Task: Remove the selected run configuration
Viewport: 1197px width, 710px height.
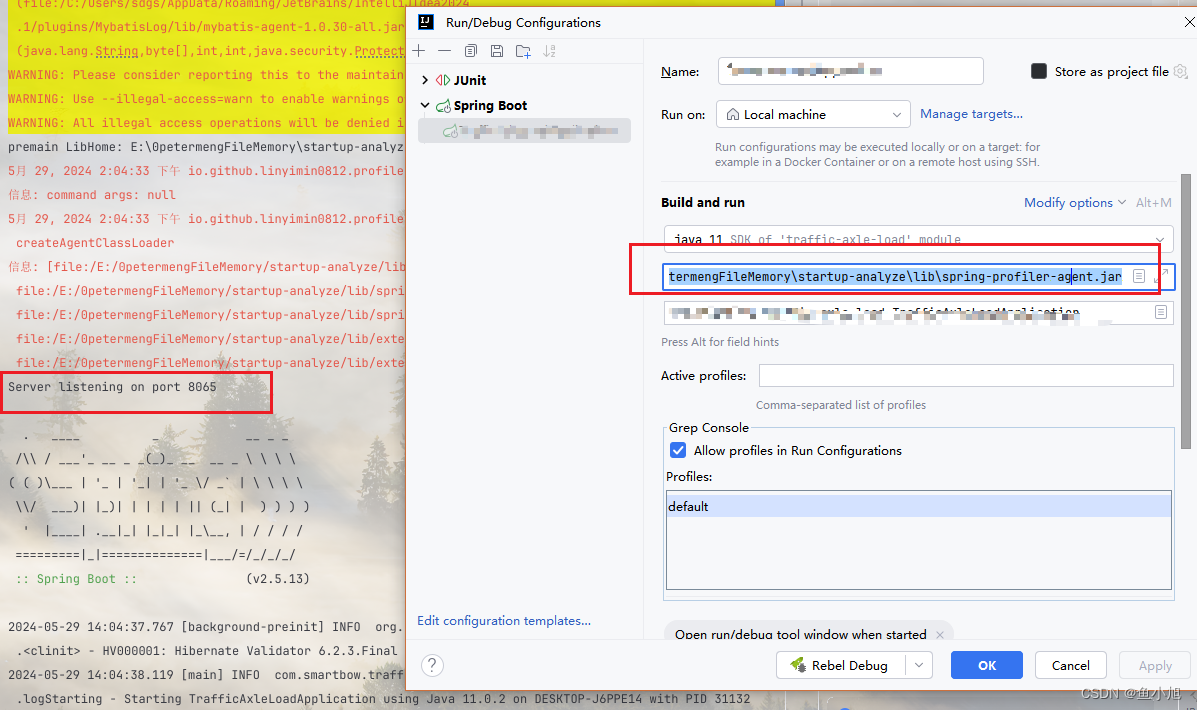Action: click(444, 51)
